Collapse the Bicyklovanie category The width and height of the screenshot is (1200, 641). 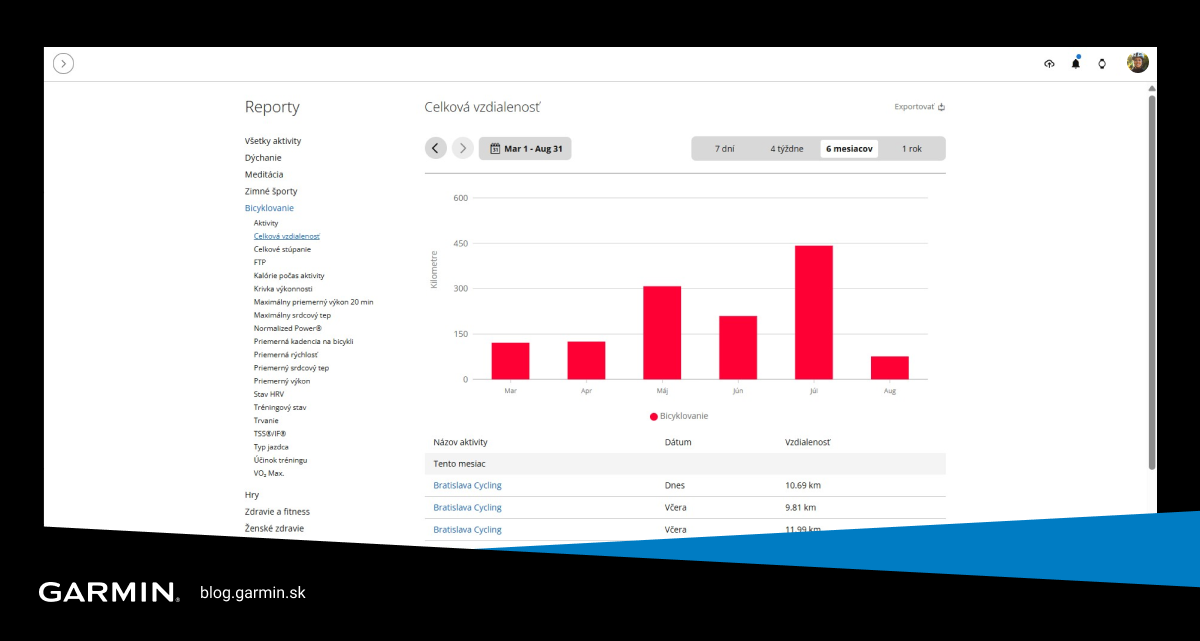(269, 208)
